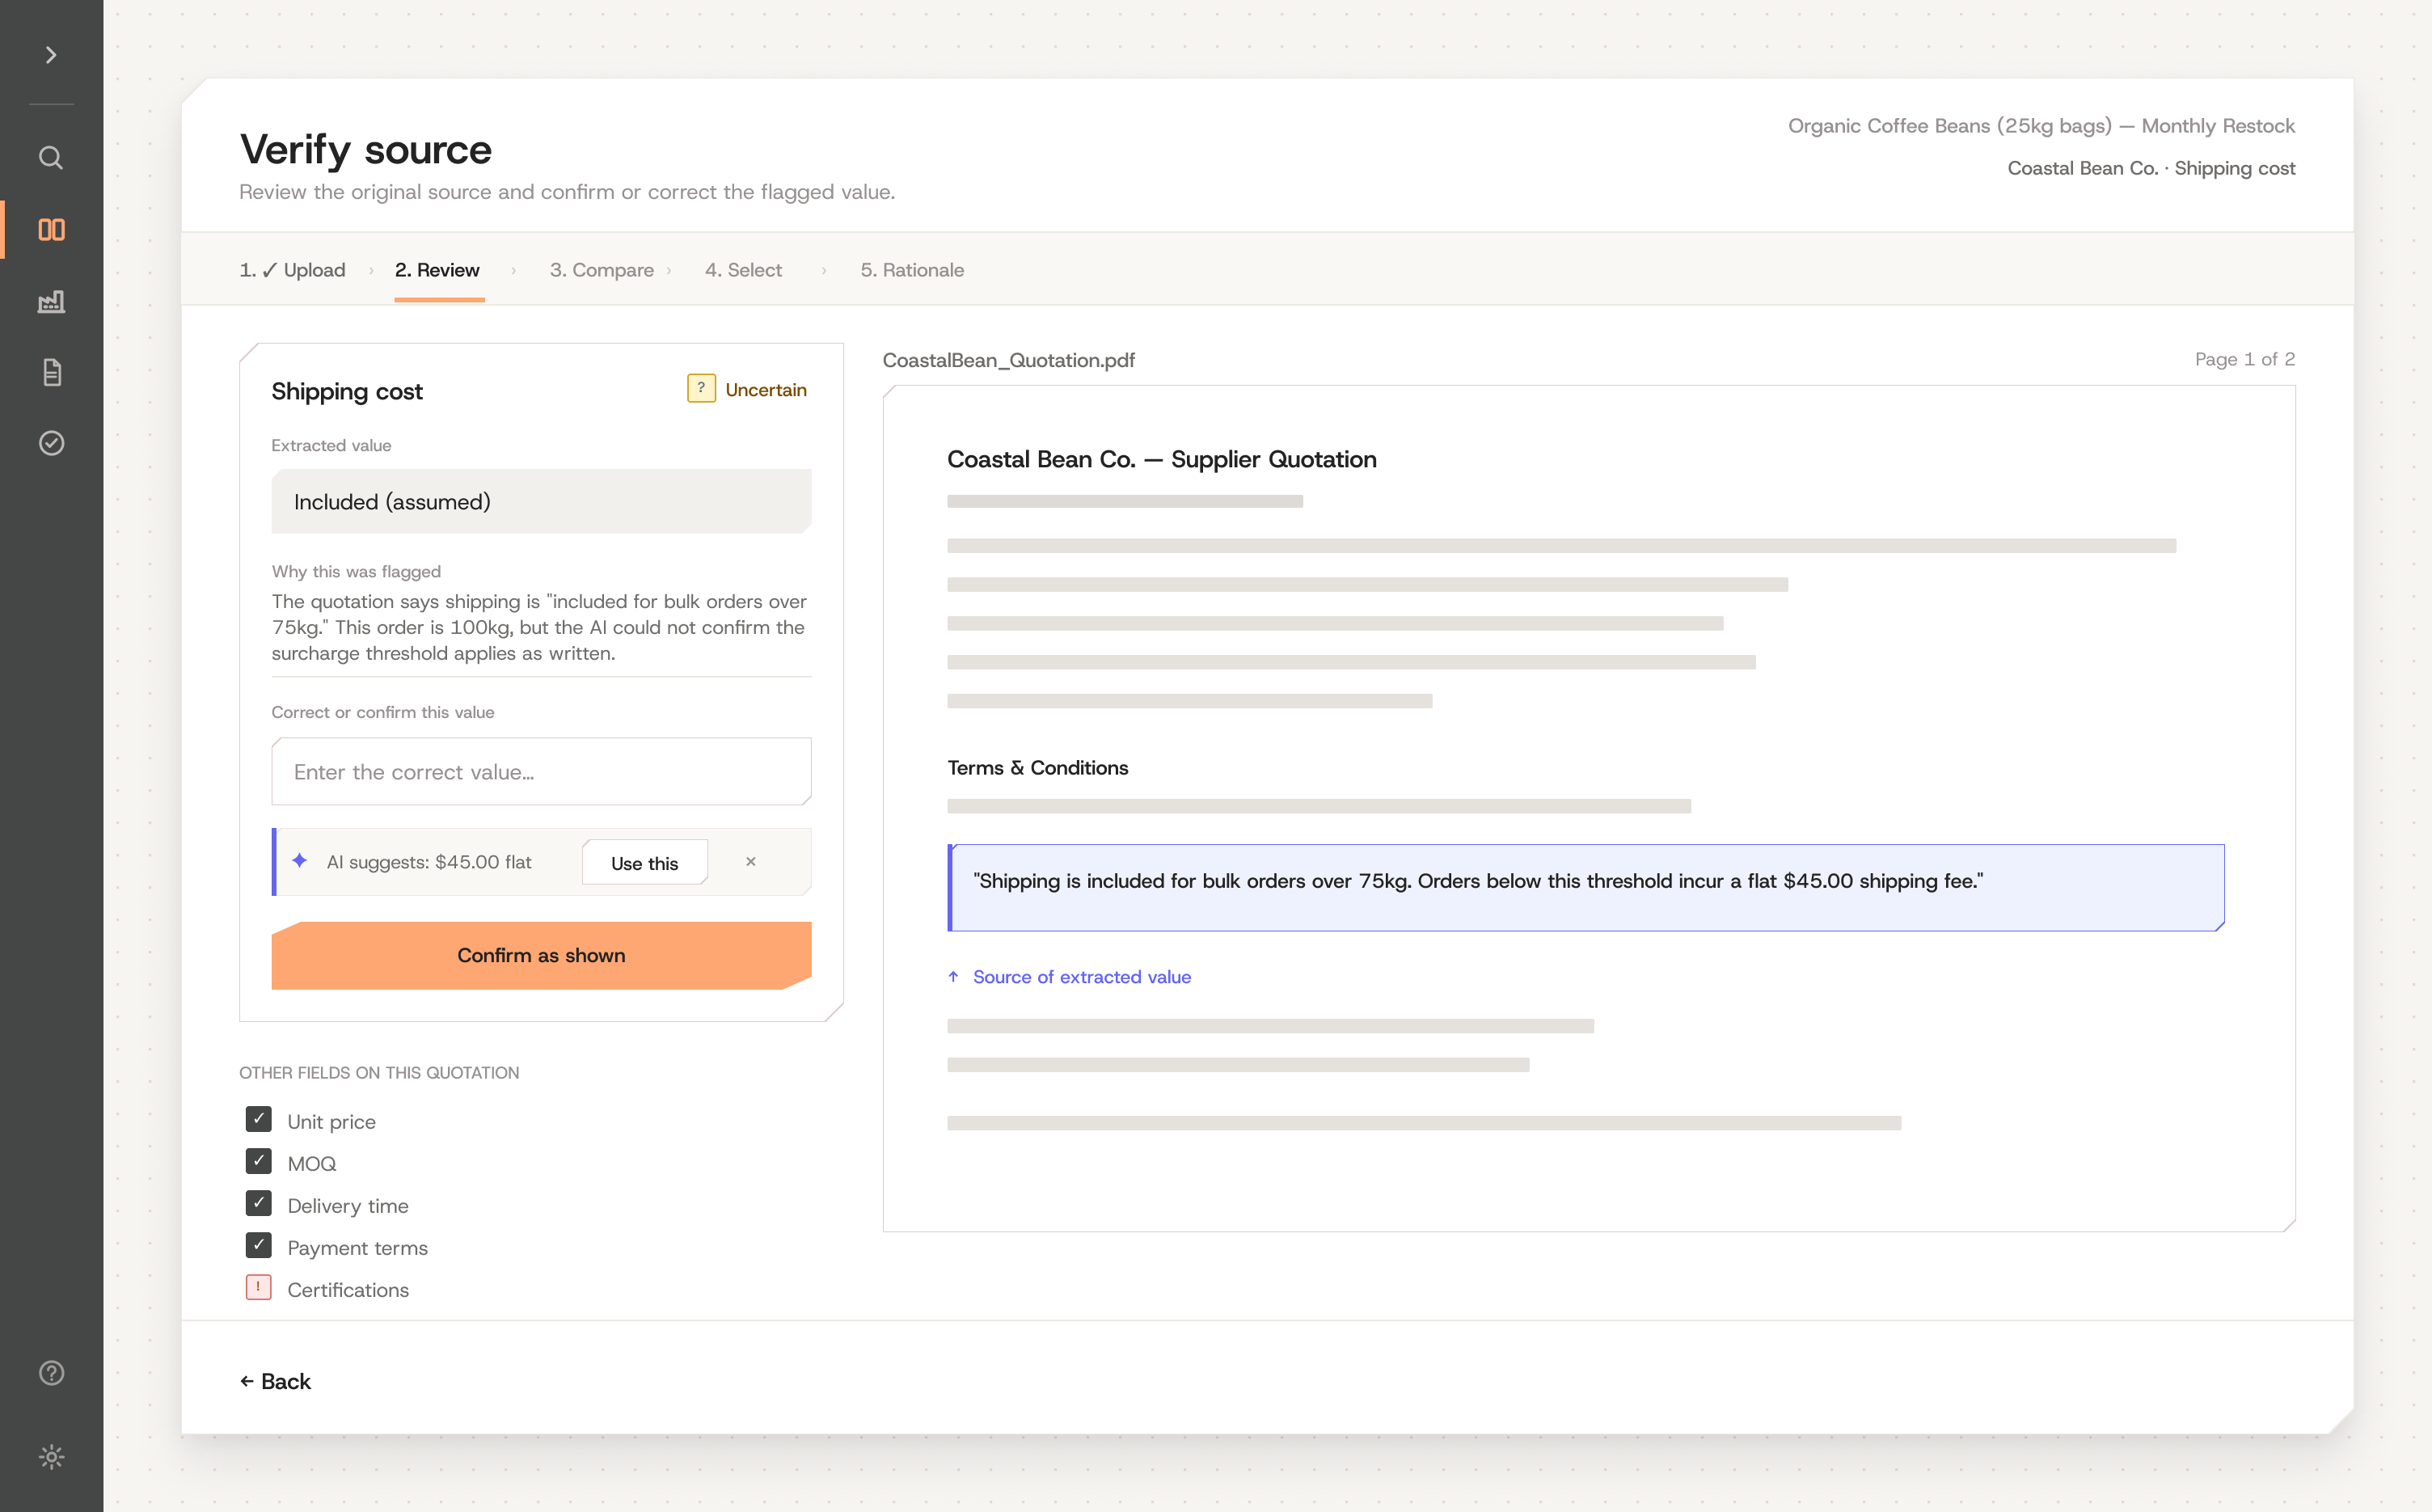This screenshot has width=2432, height=1512.
Task: Select the compare columns sidebar icon
Action: point(51,230)
